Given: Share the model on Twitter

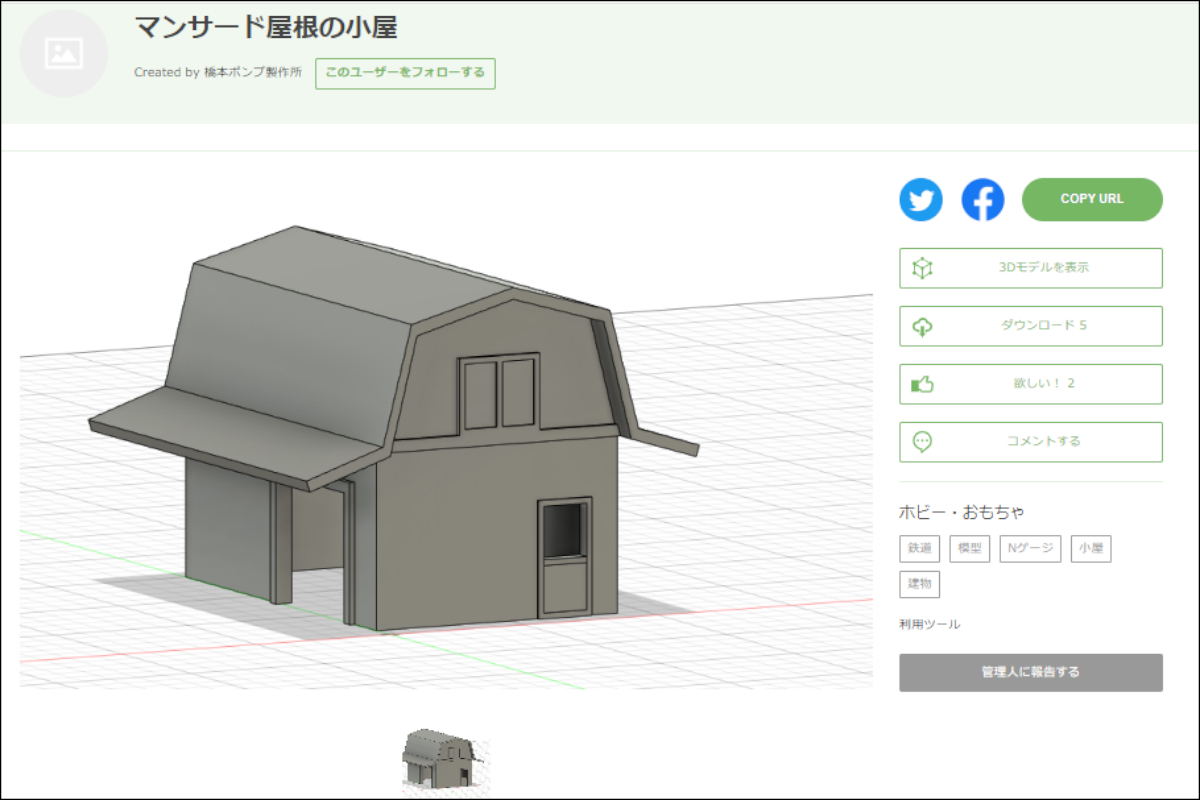Looking at the screenshot, I should pyautogui.click(x=921, y=200).
